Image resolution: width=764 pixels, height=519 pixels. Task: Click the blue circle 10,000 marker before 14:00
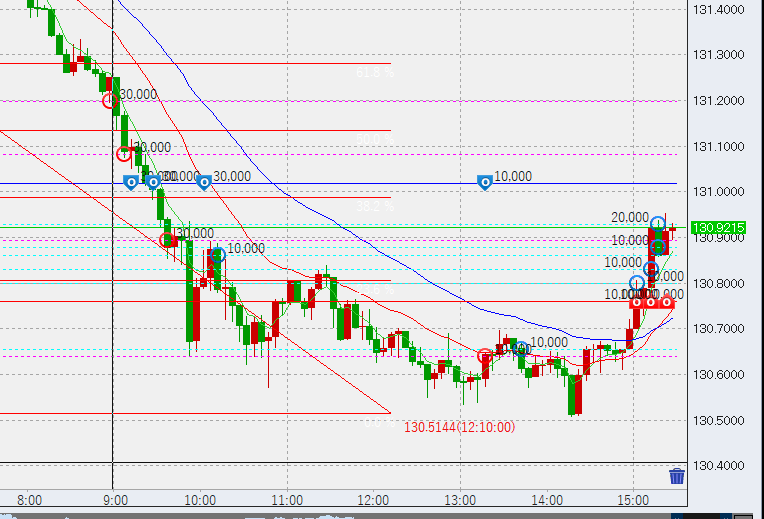click(x=520, y=349)
